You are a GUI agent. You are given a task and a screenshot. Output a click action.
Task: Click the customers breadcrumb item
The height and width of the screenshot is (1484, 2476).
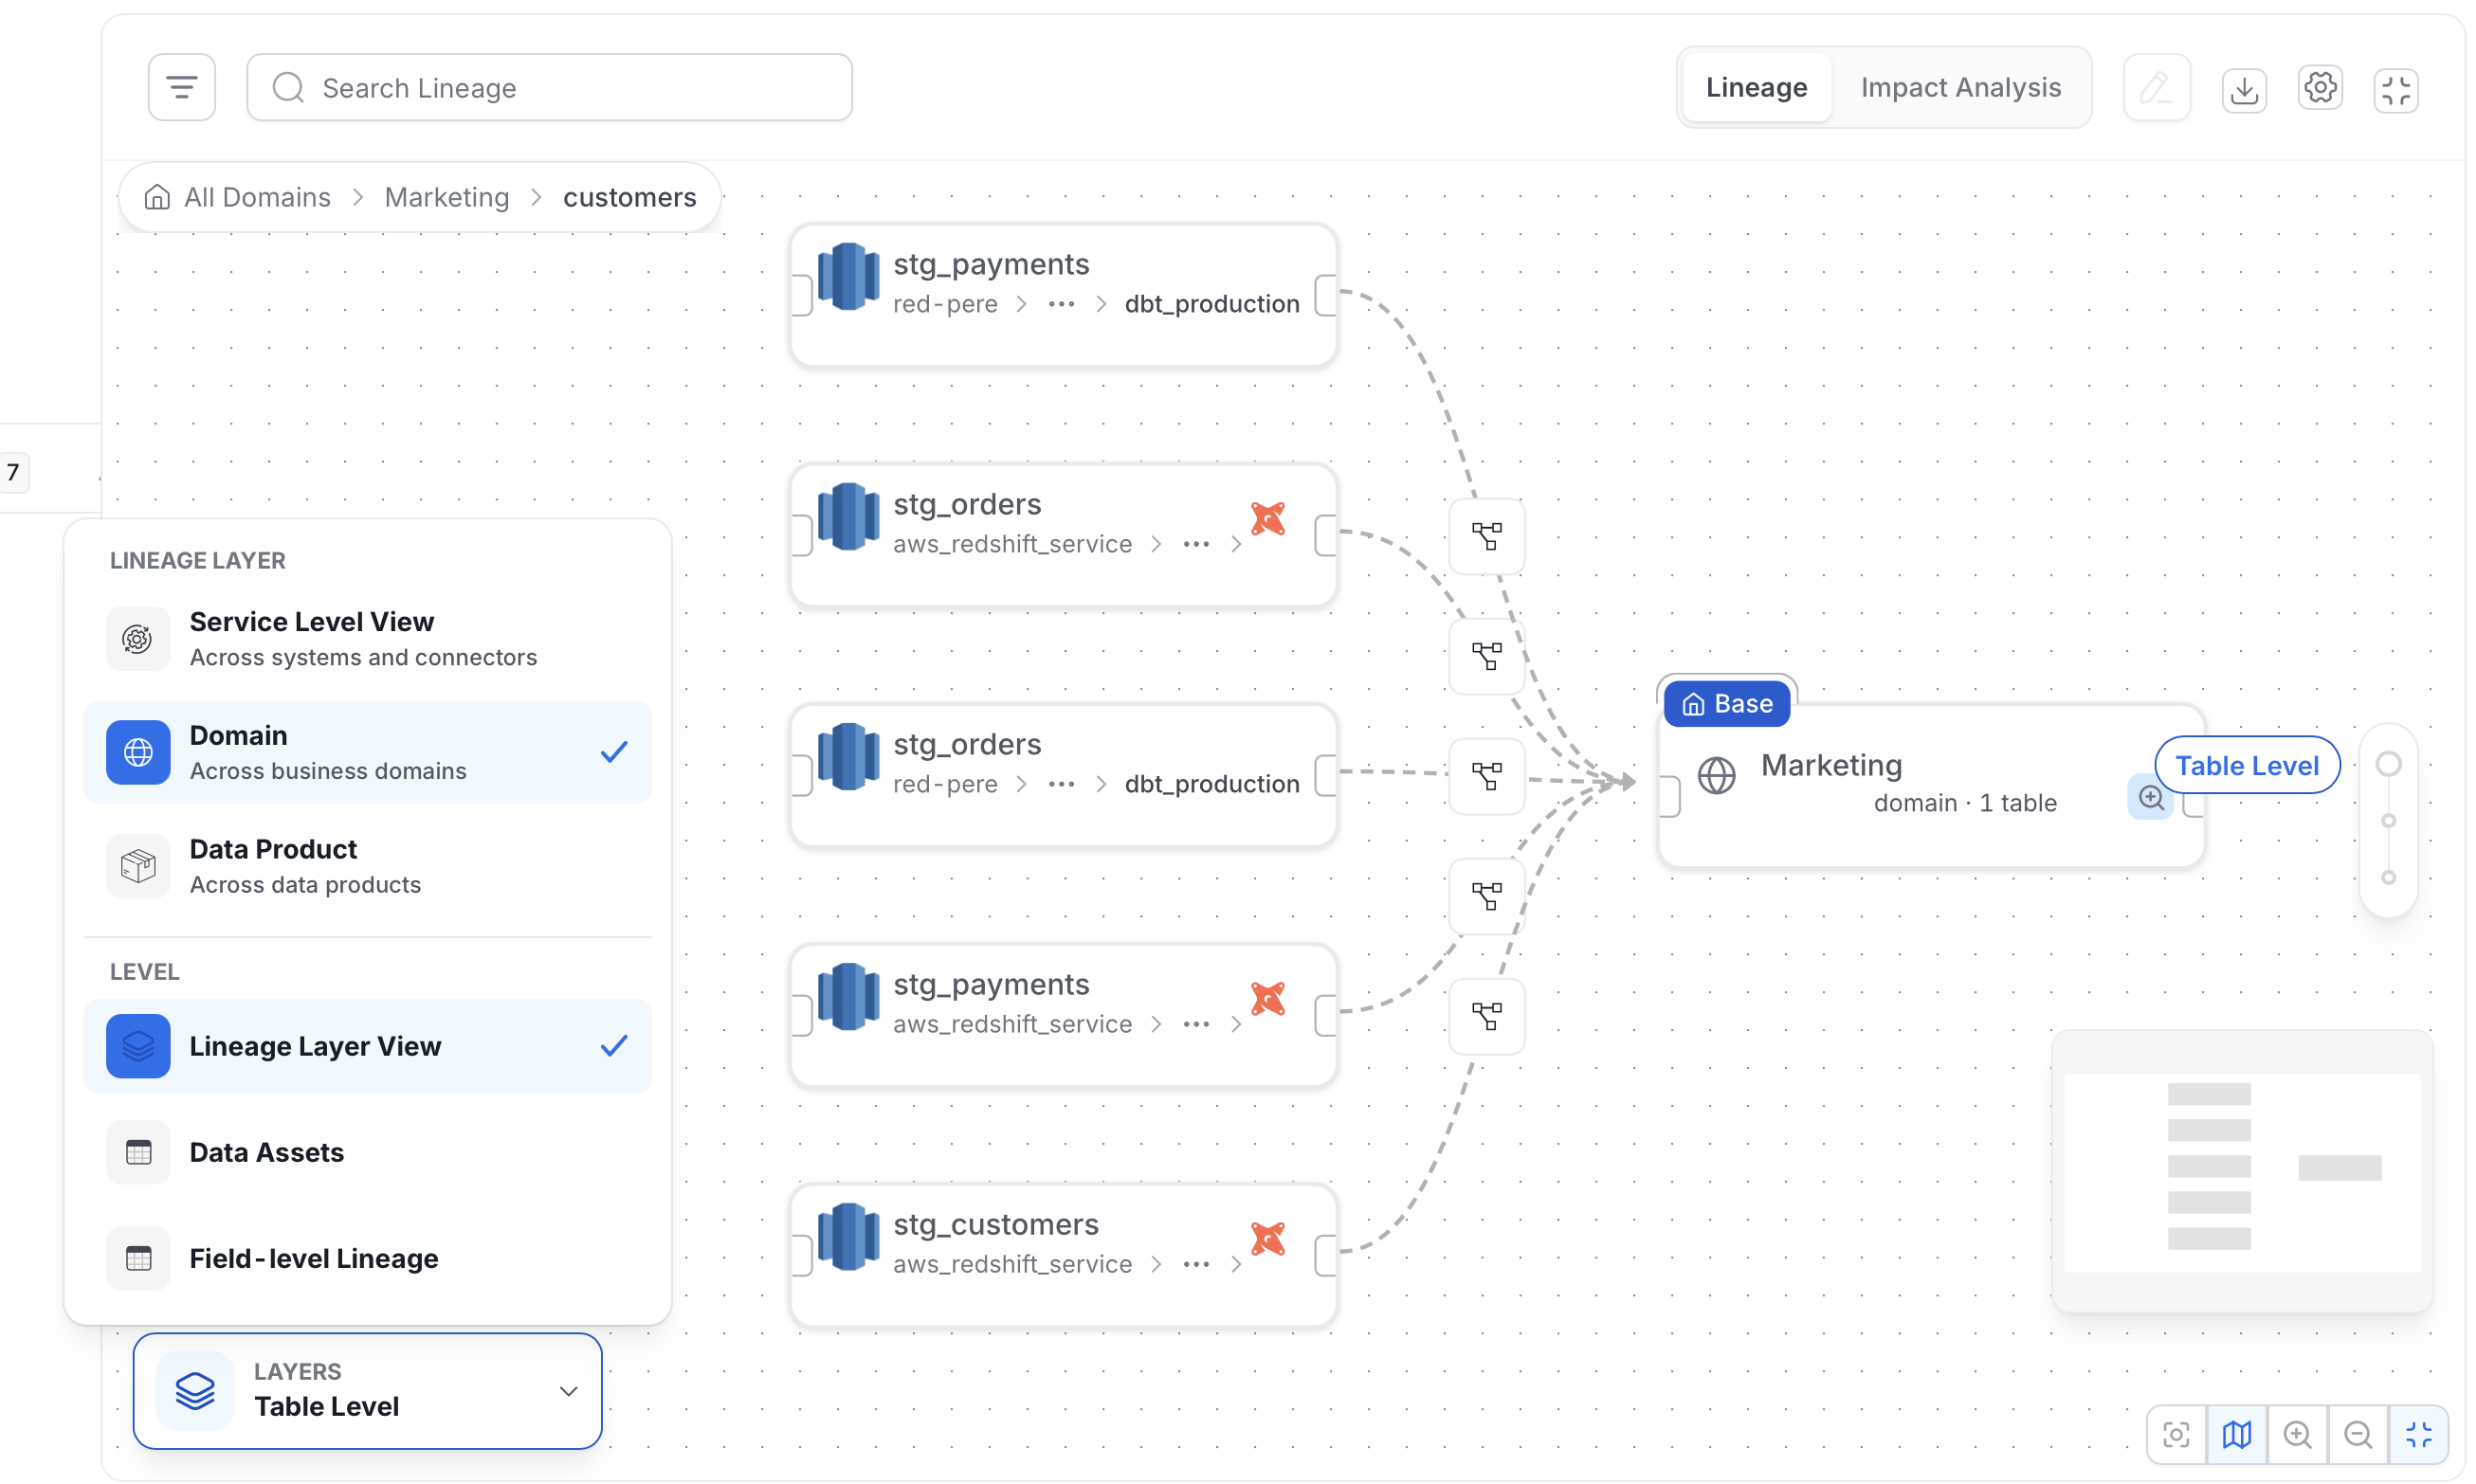pyautogui.click(x=629, y=197)
